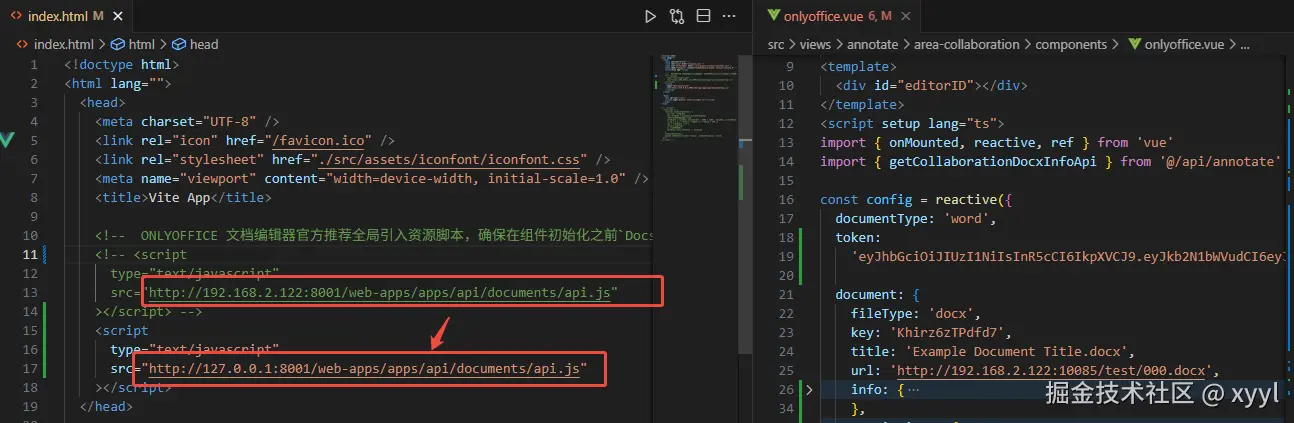Select the html symbol in breadcrumb

(x=141, y=44)
